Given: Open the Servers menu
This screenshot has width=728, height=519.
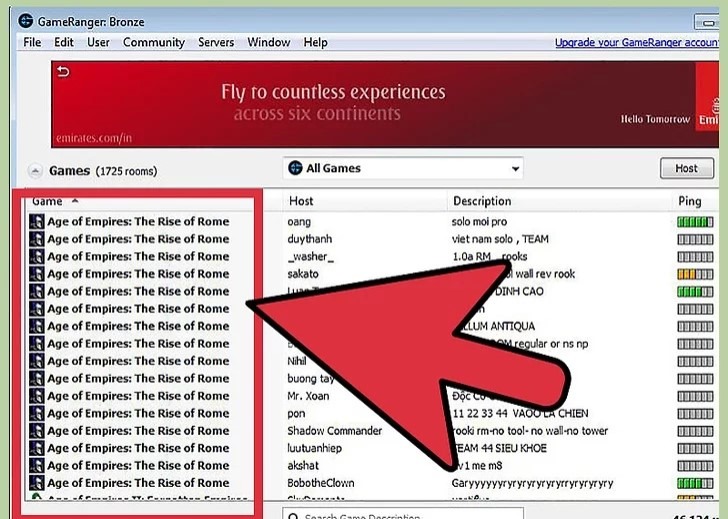Looking at the screenshot, I should click(216, 42).
